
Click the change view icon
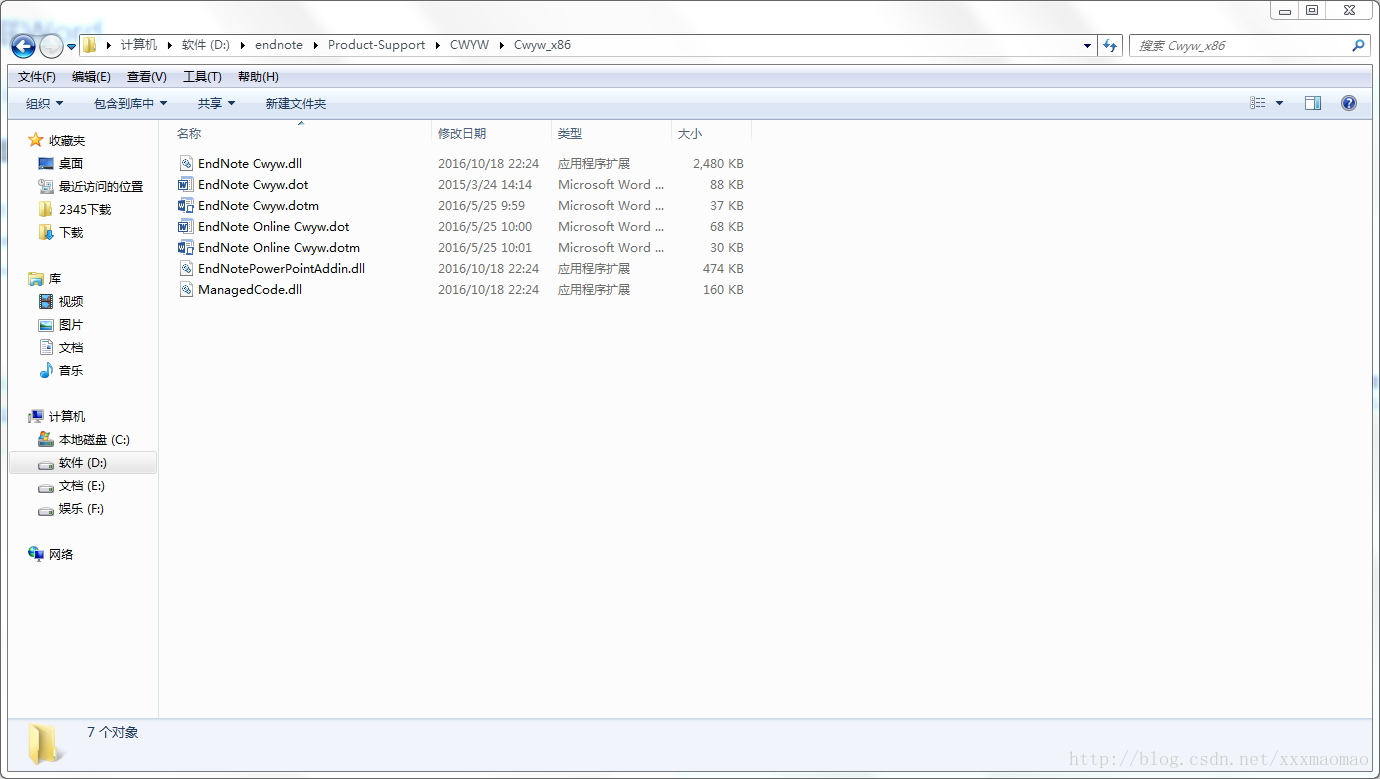coord(1258,103)
